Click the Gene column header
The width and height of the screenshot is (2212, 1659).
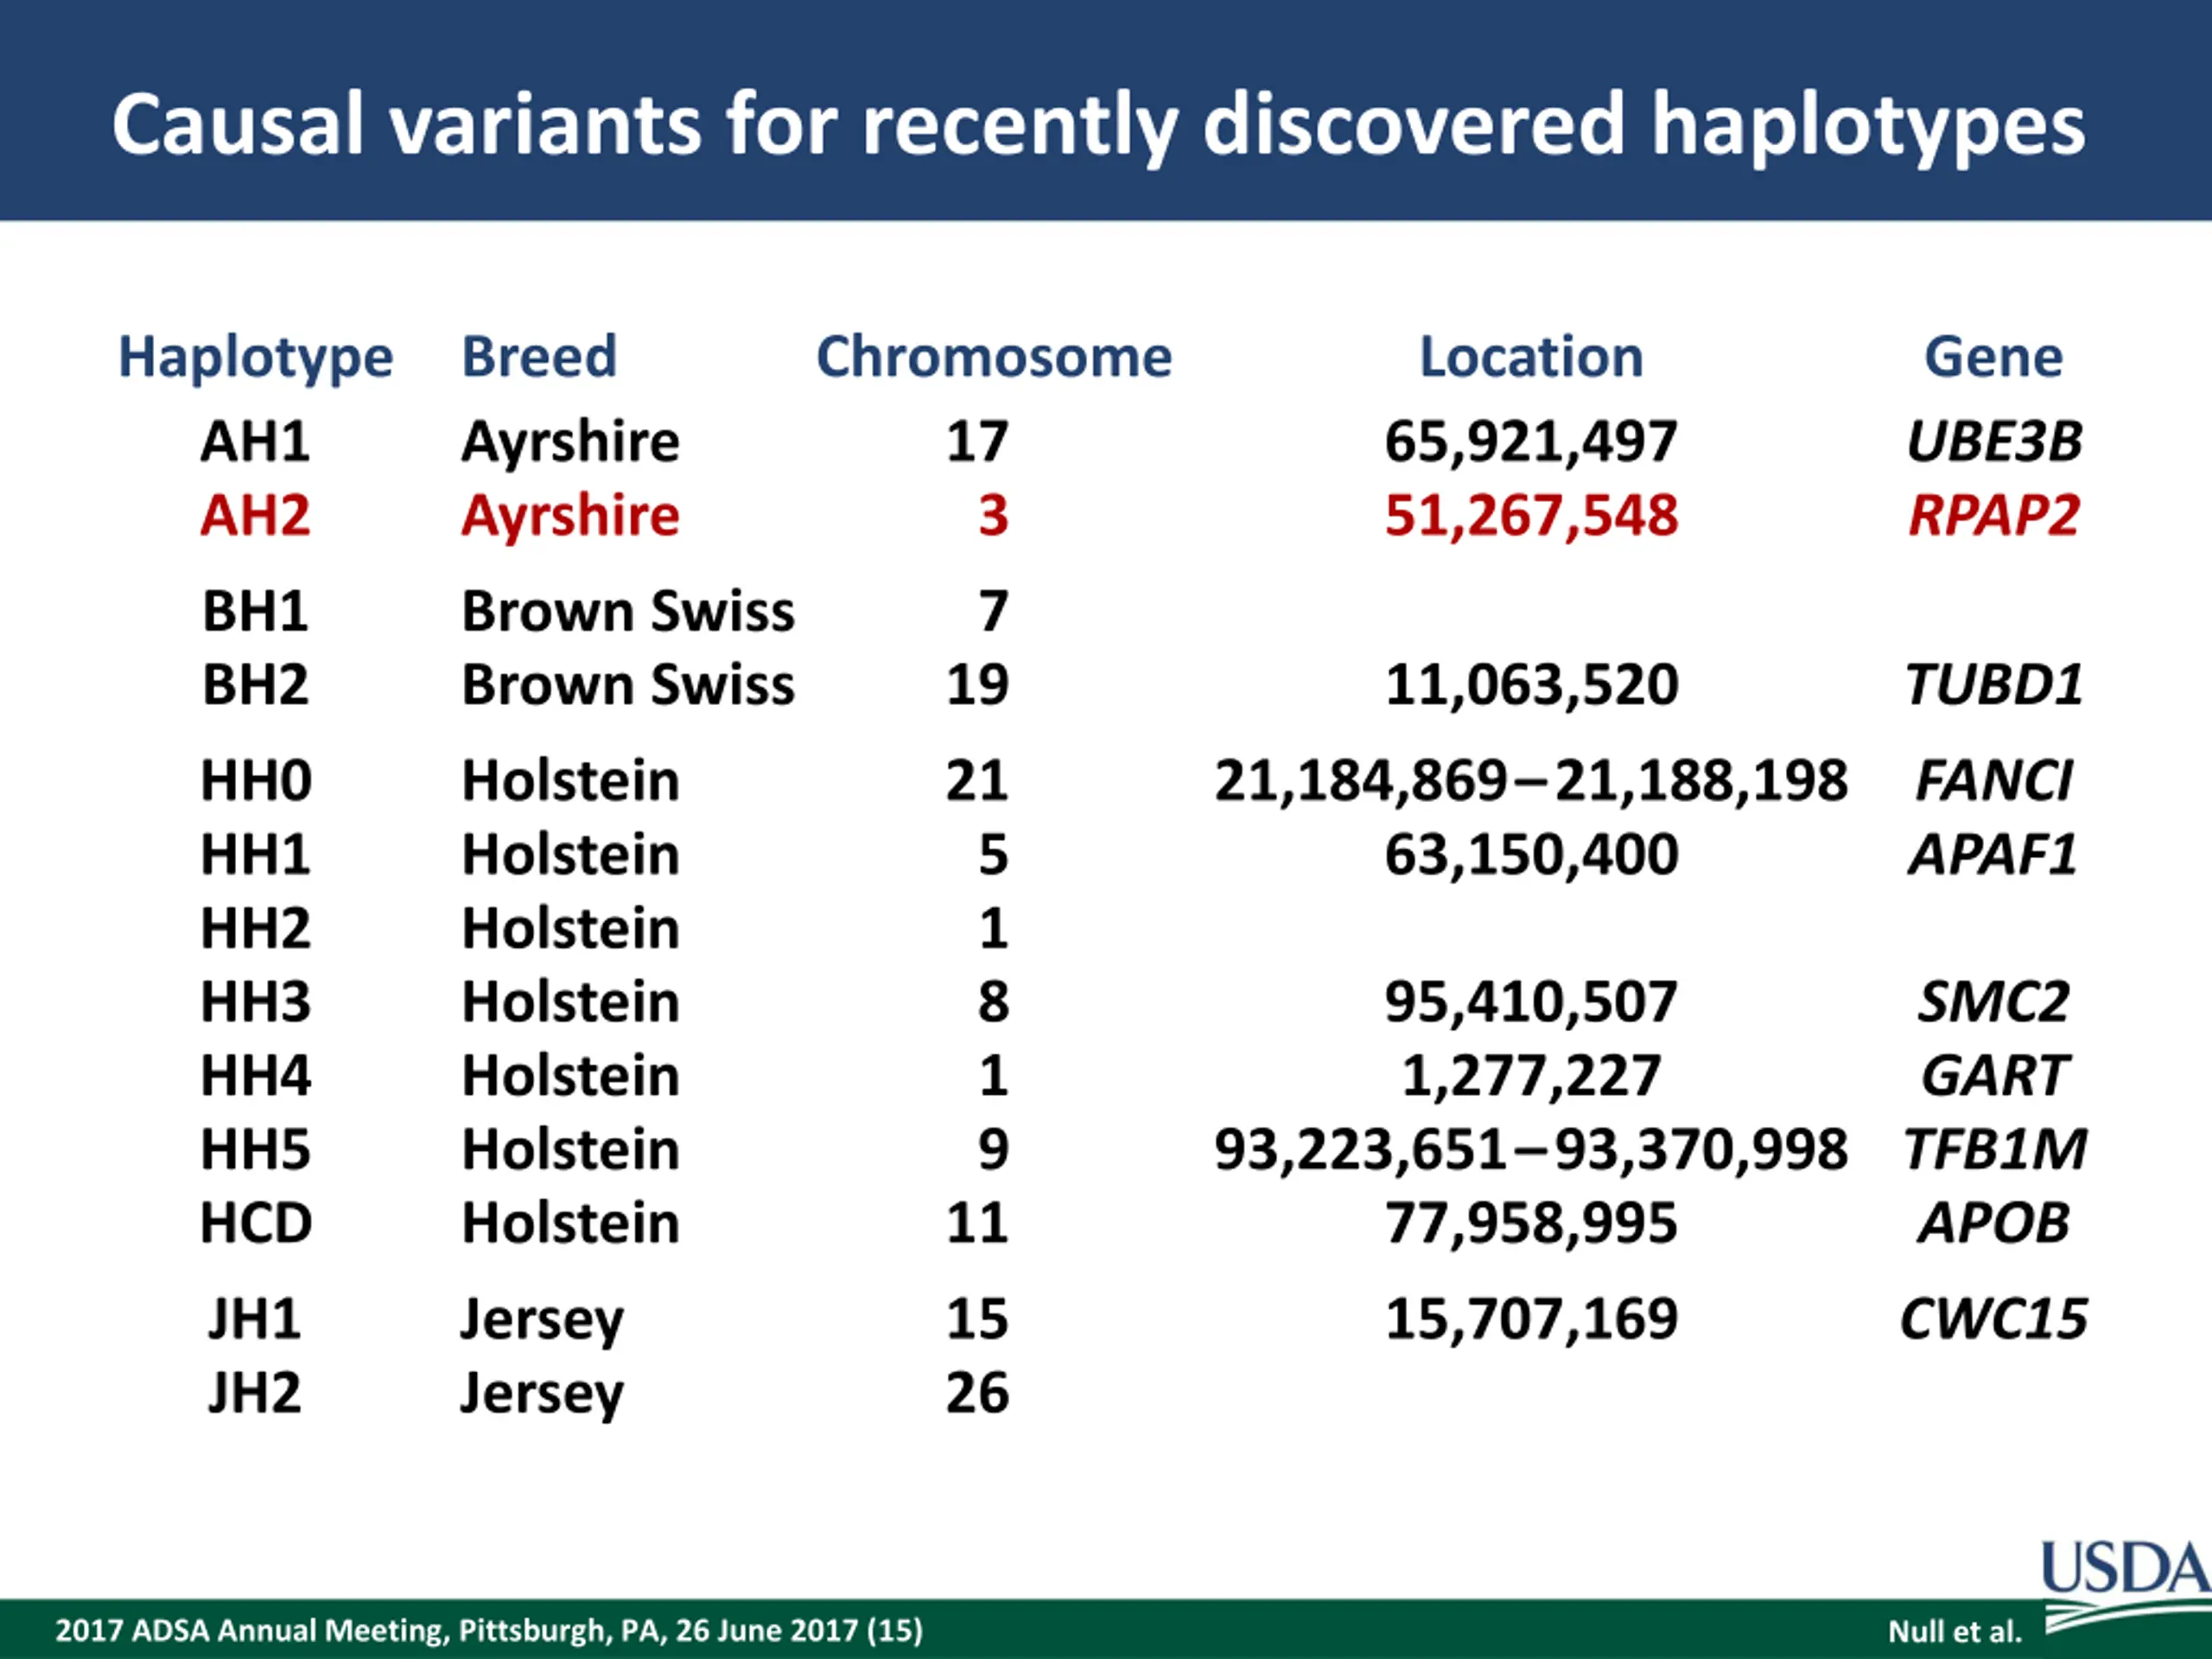coord(1993,357)
